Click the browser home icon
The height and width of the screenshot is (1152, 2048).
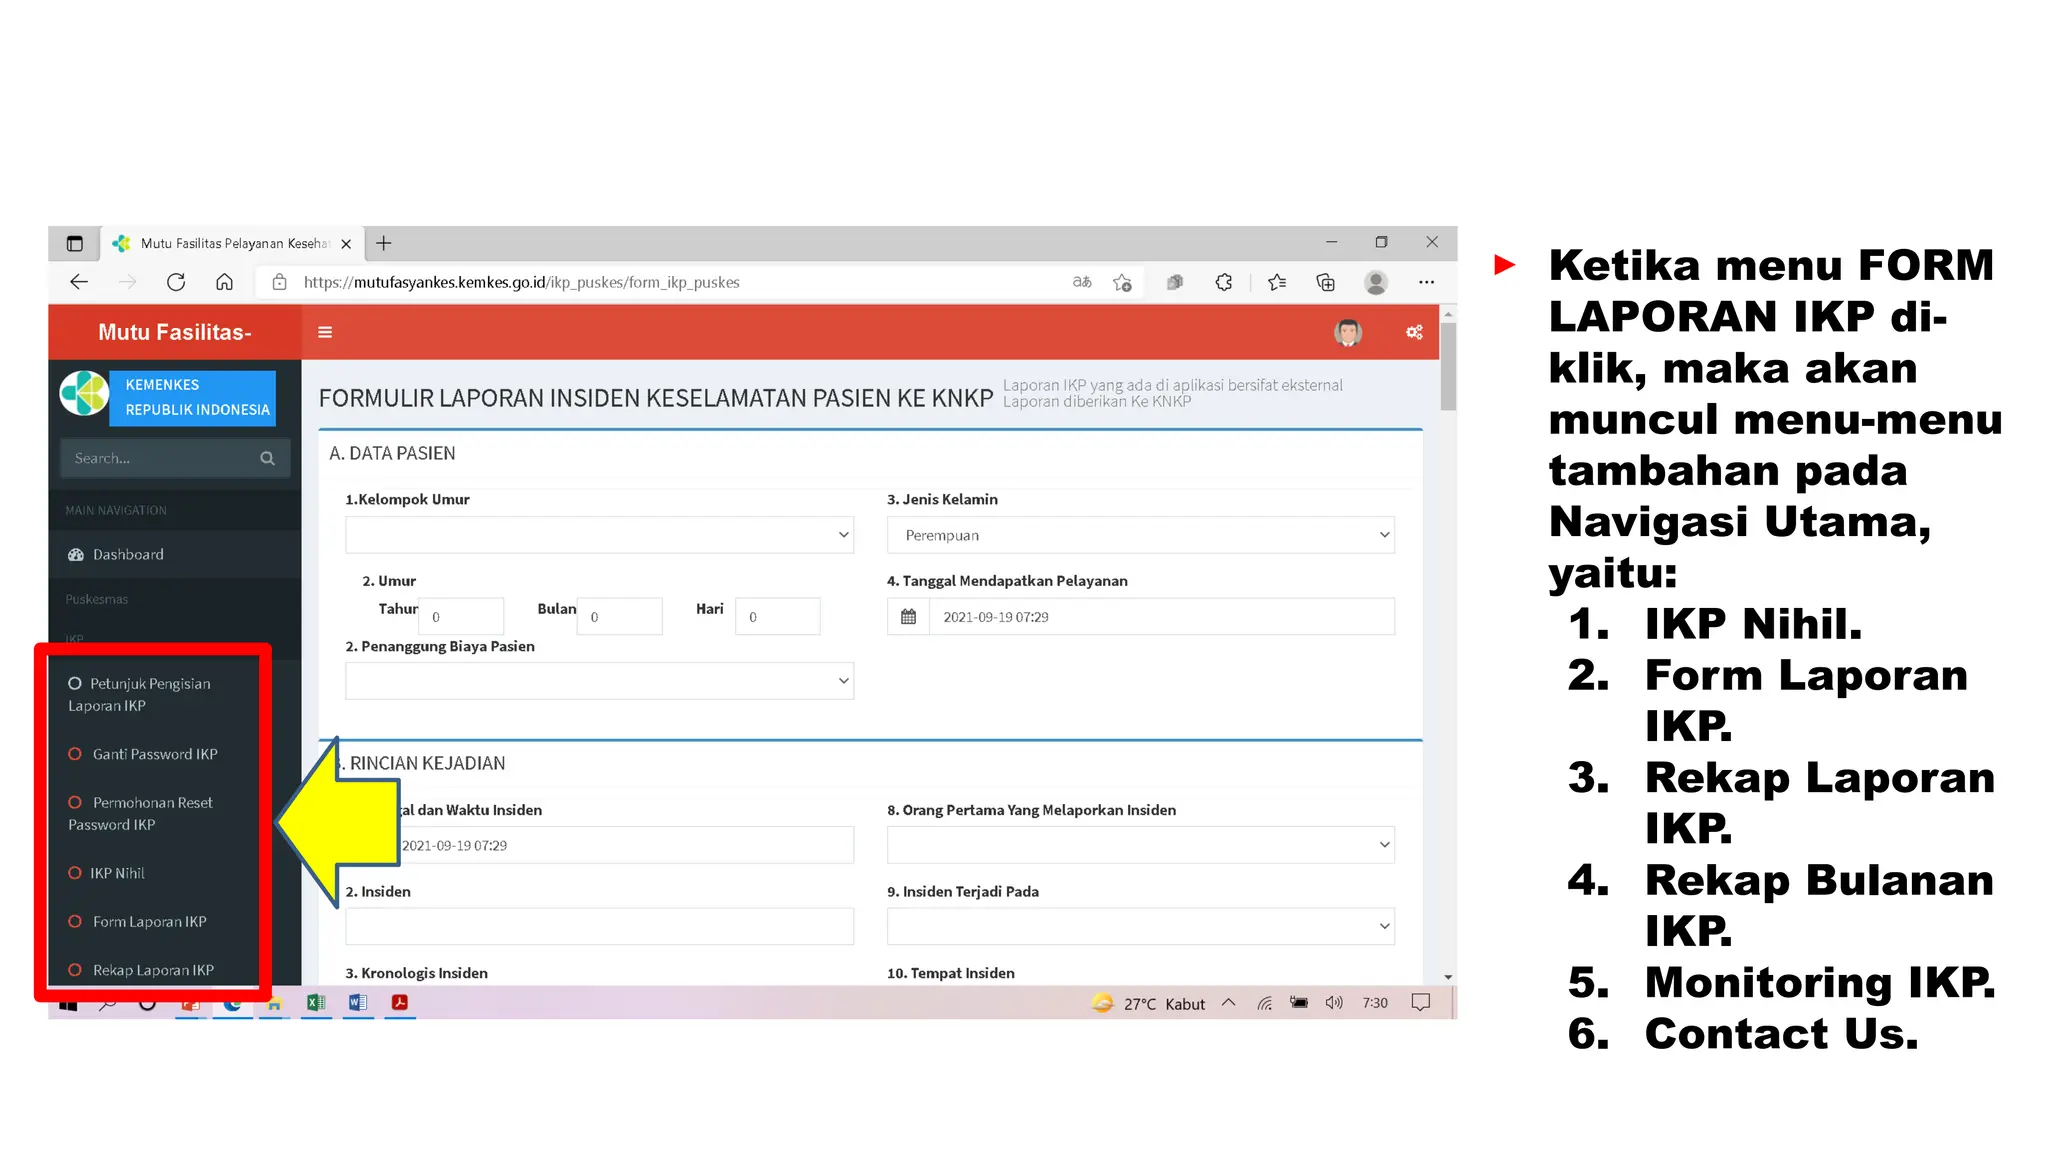click(224, 282)
